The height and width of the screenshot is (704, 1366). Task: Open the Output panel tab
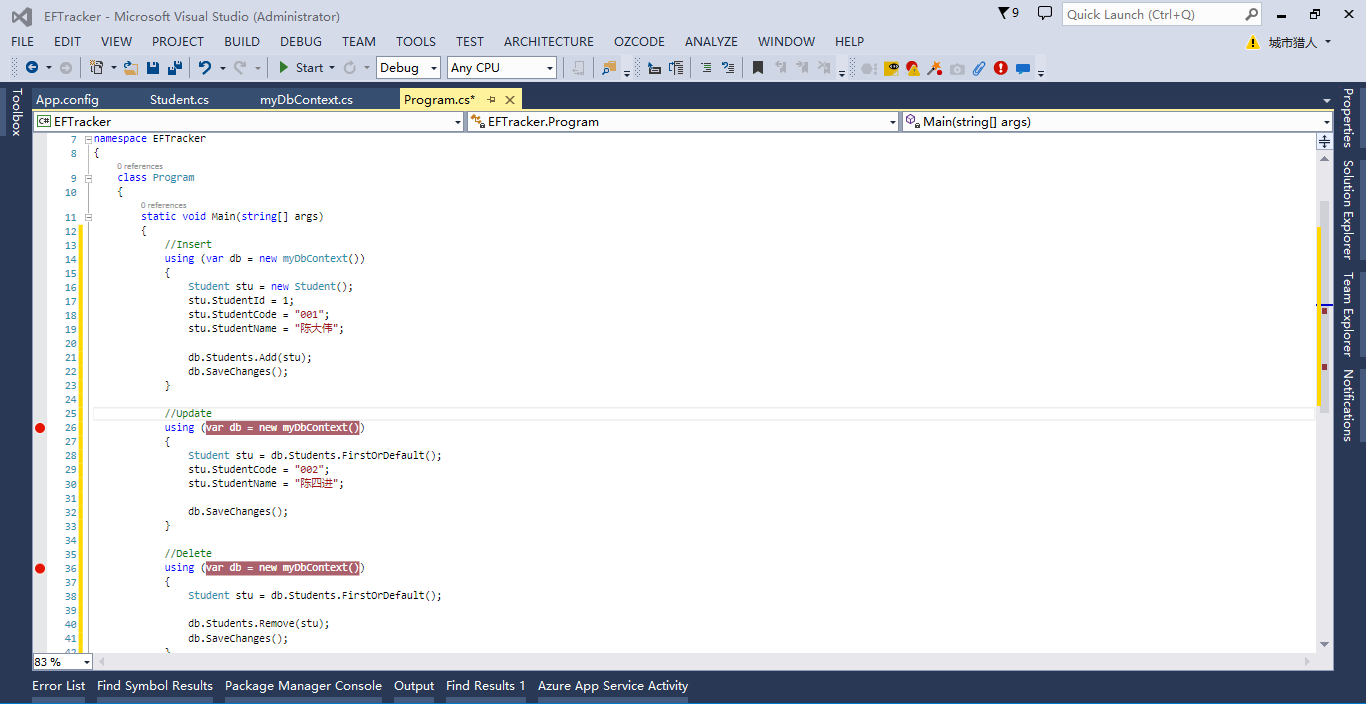click(x=414, y=686)
